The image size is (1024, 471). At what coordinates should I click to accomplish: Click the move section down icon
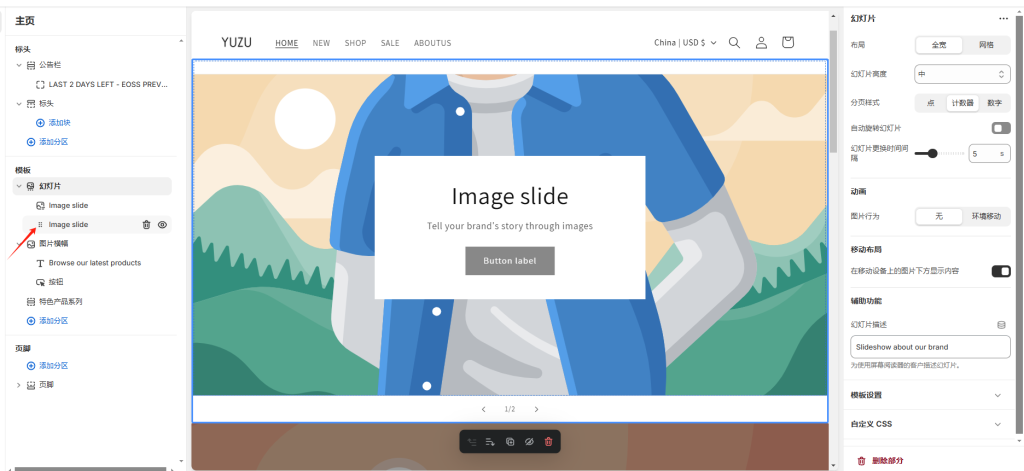(490, 441)
